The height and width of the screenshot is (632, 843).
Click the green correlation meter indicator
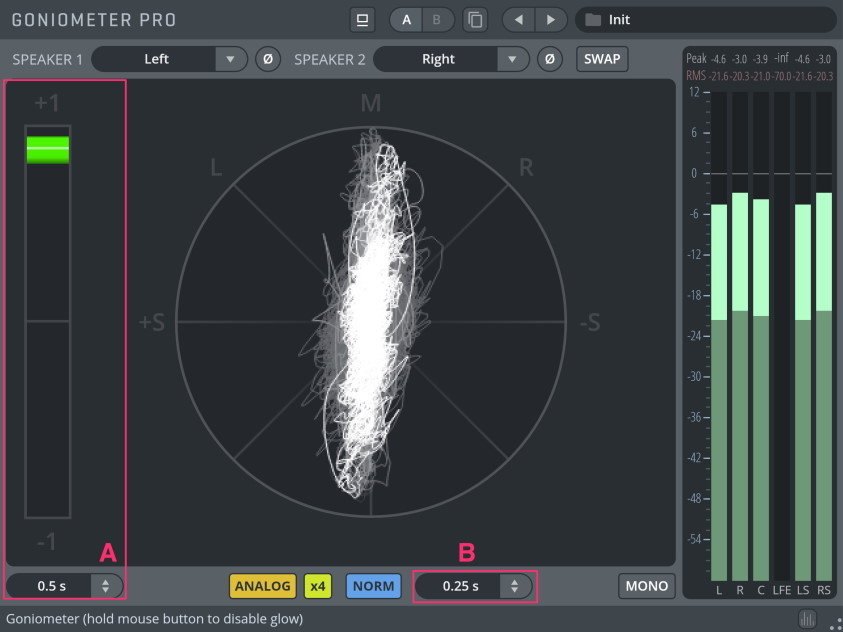point(48,149)
